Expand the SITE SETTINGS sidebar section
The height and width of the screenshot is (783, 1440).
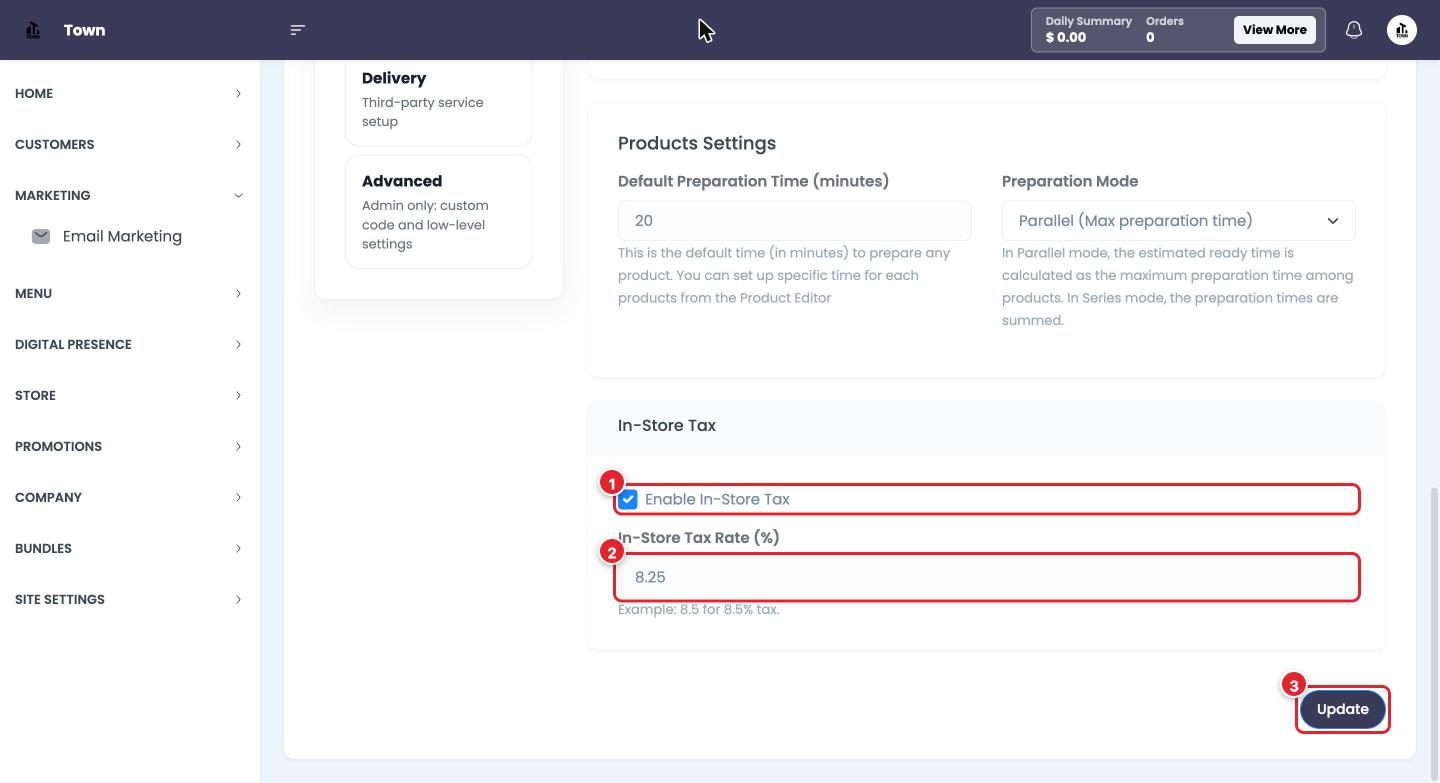[x=128, y=599]
